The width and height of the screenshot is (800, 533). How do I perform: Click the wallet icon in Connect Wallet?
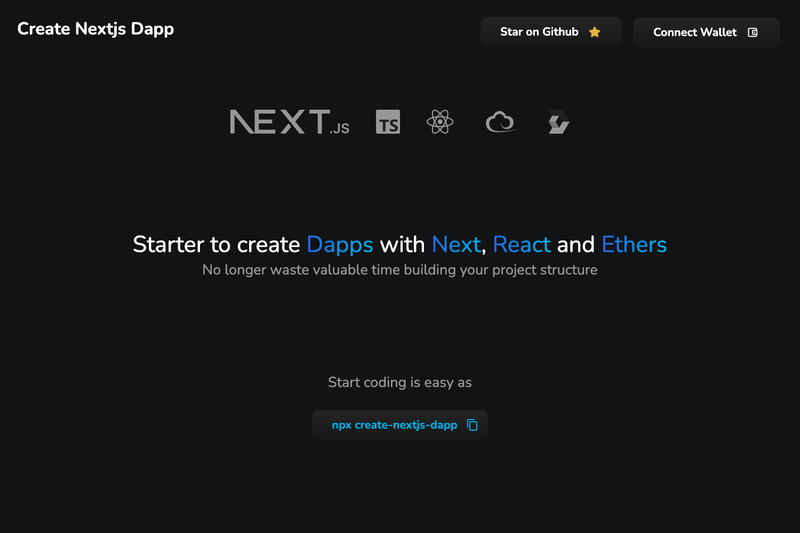coord(753,33)
